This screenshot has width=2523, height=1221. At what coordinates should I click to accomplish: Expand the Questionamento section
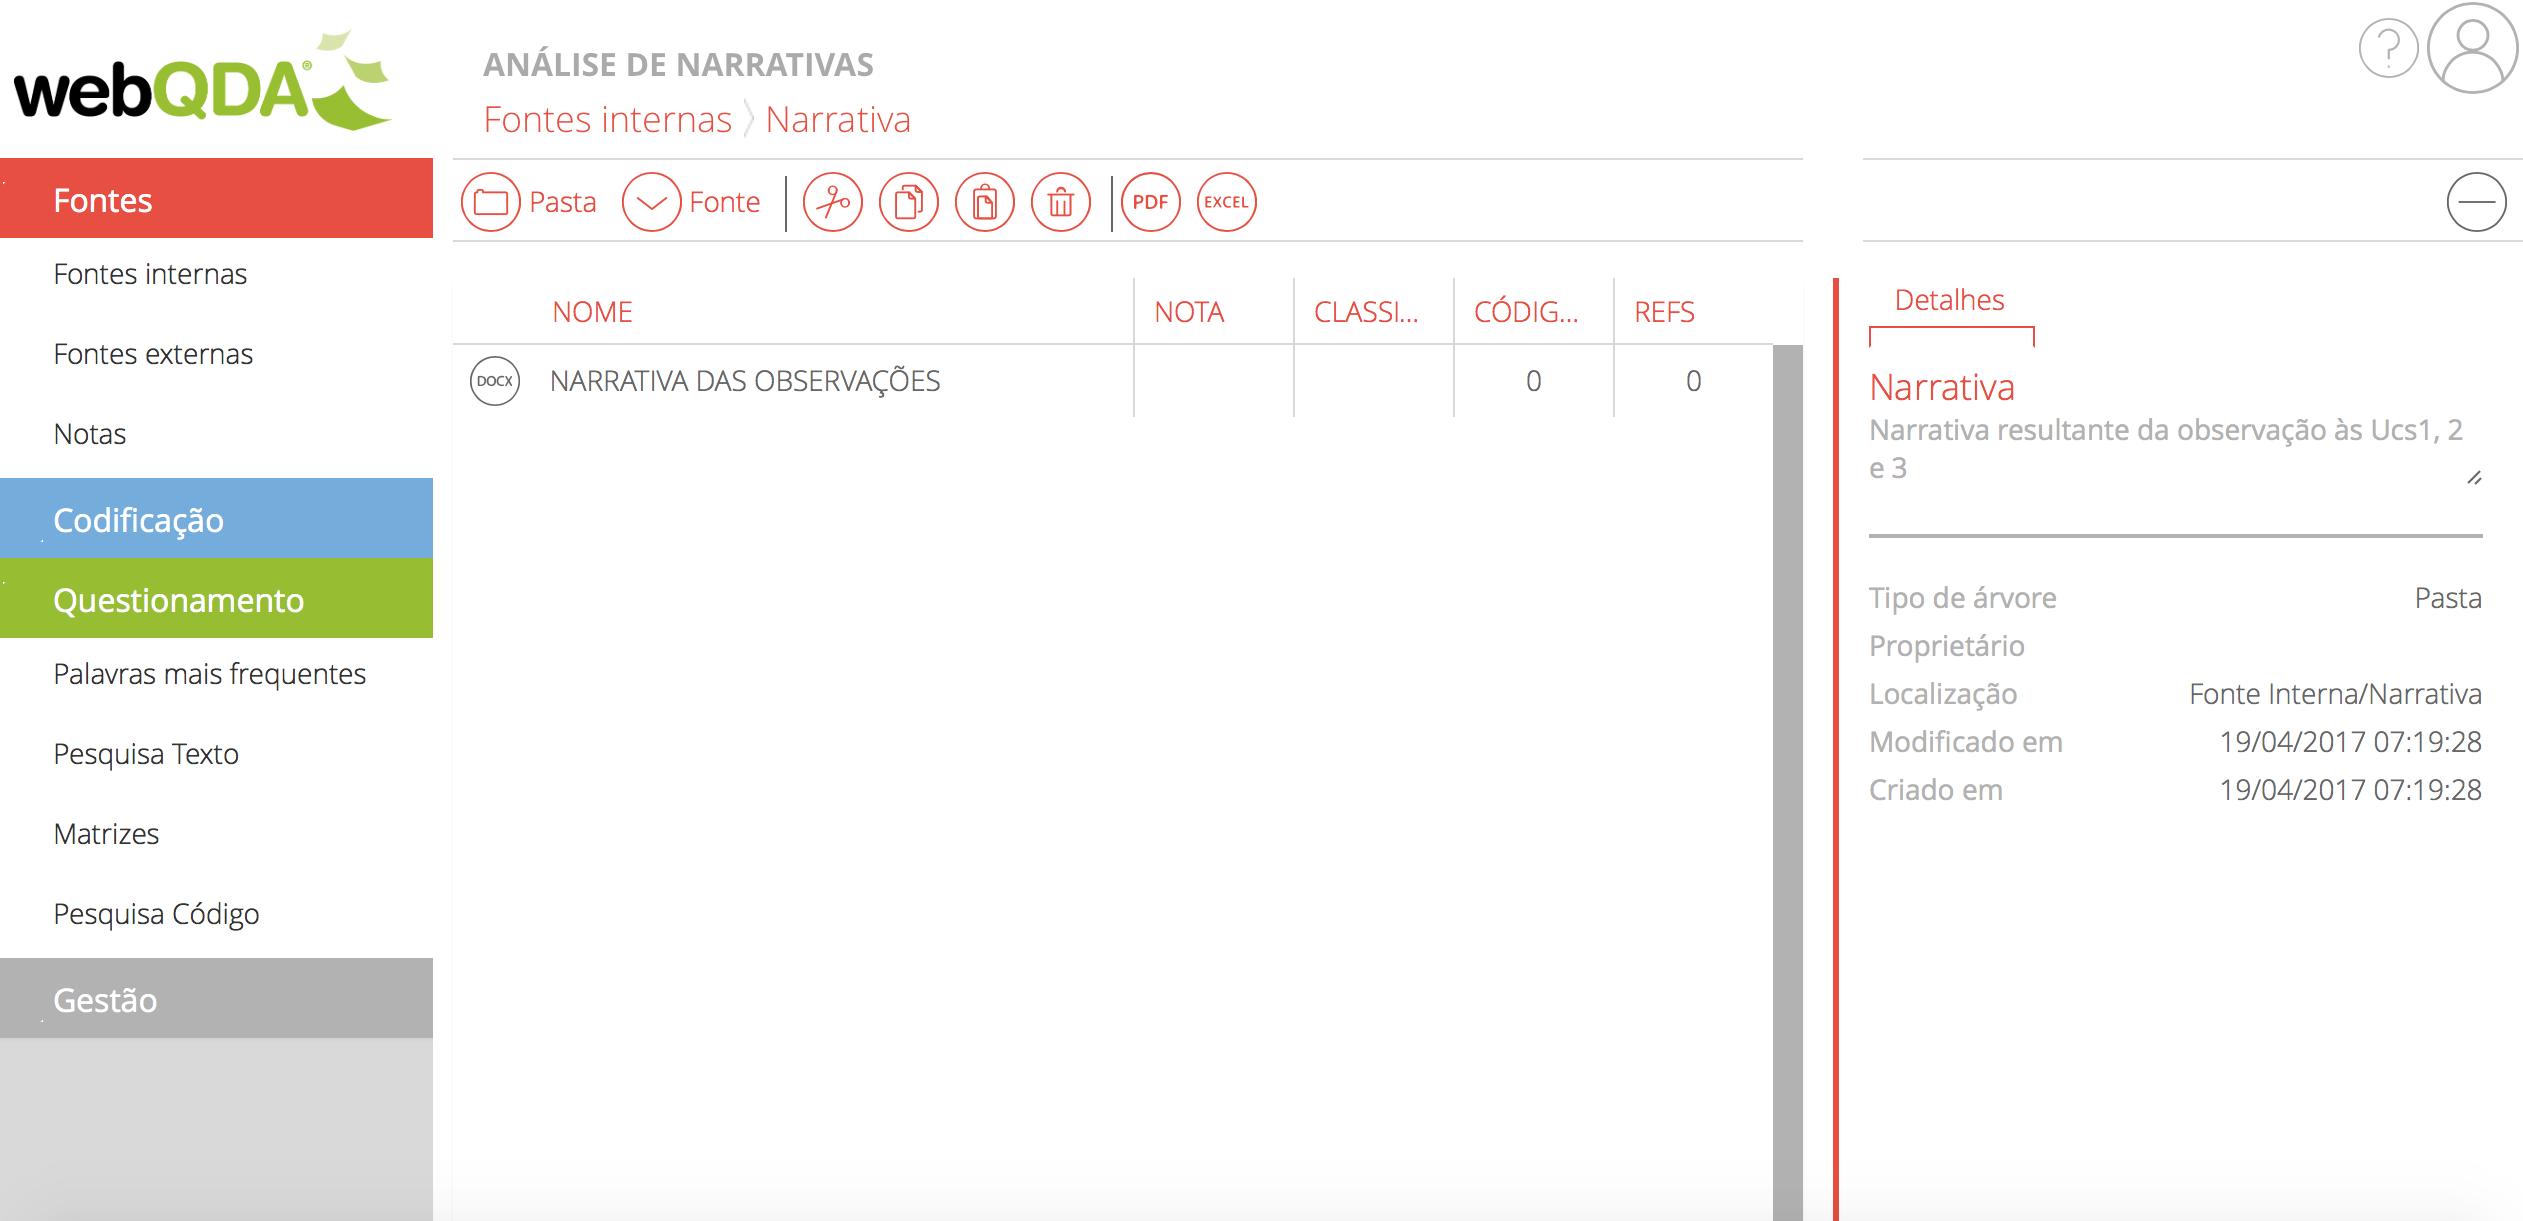pos(216,598)
